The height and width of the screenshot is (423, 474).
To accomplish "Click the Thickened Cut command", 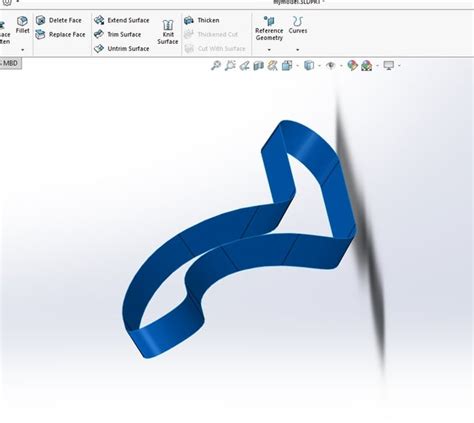I will click(x=211, y=34).
